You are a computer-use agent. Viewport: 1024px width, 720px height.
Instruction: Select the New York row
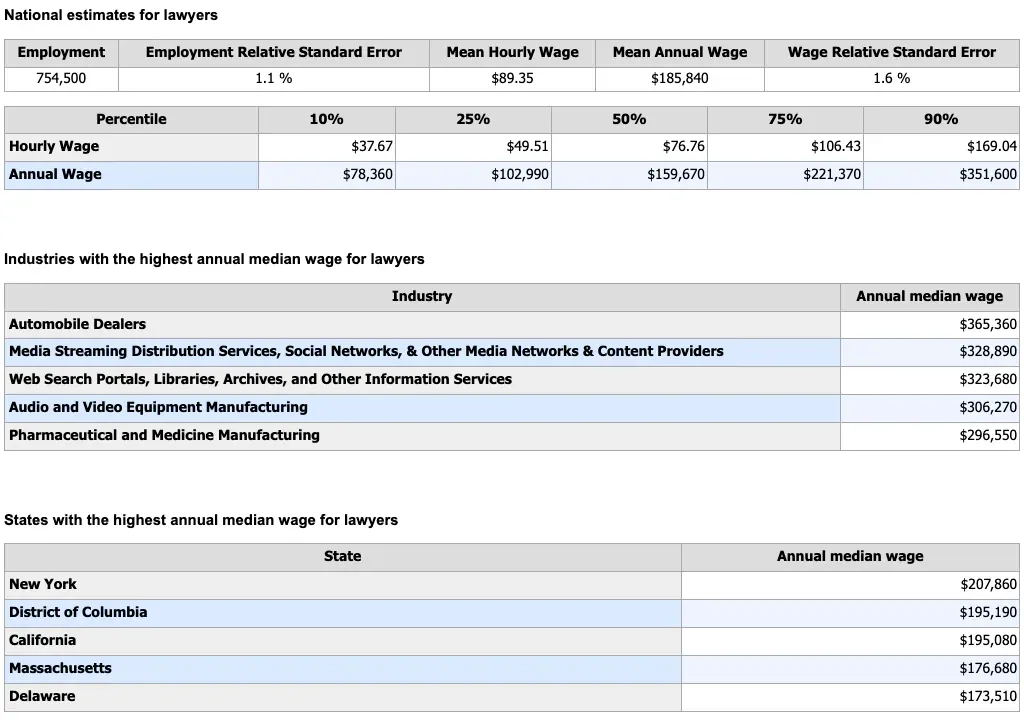(512, 585)
